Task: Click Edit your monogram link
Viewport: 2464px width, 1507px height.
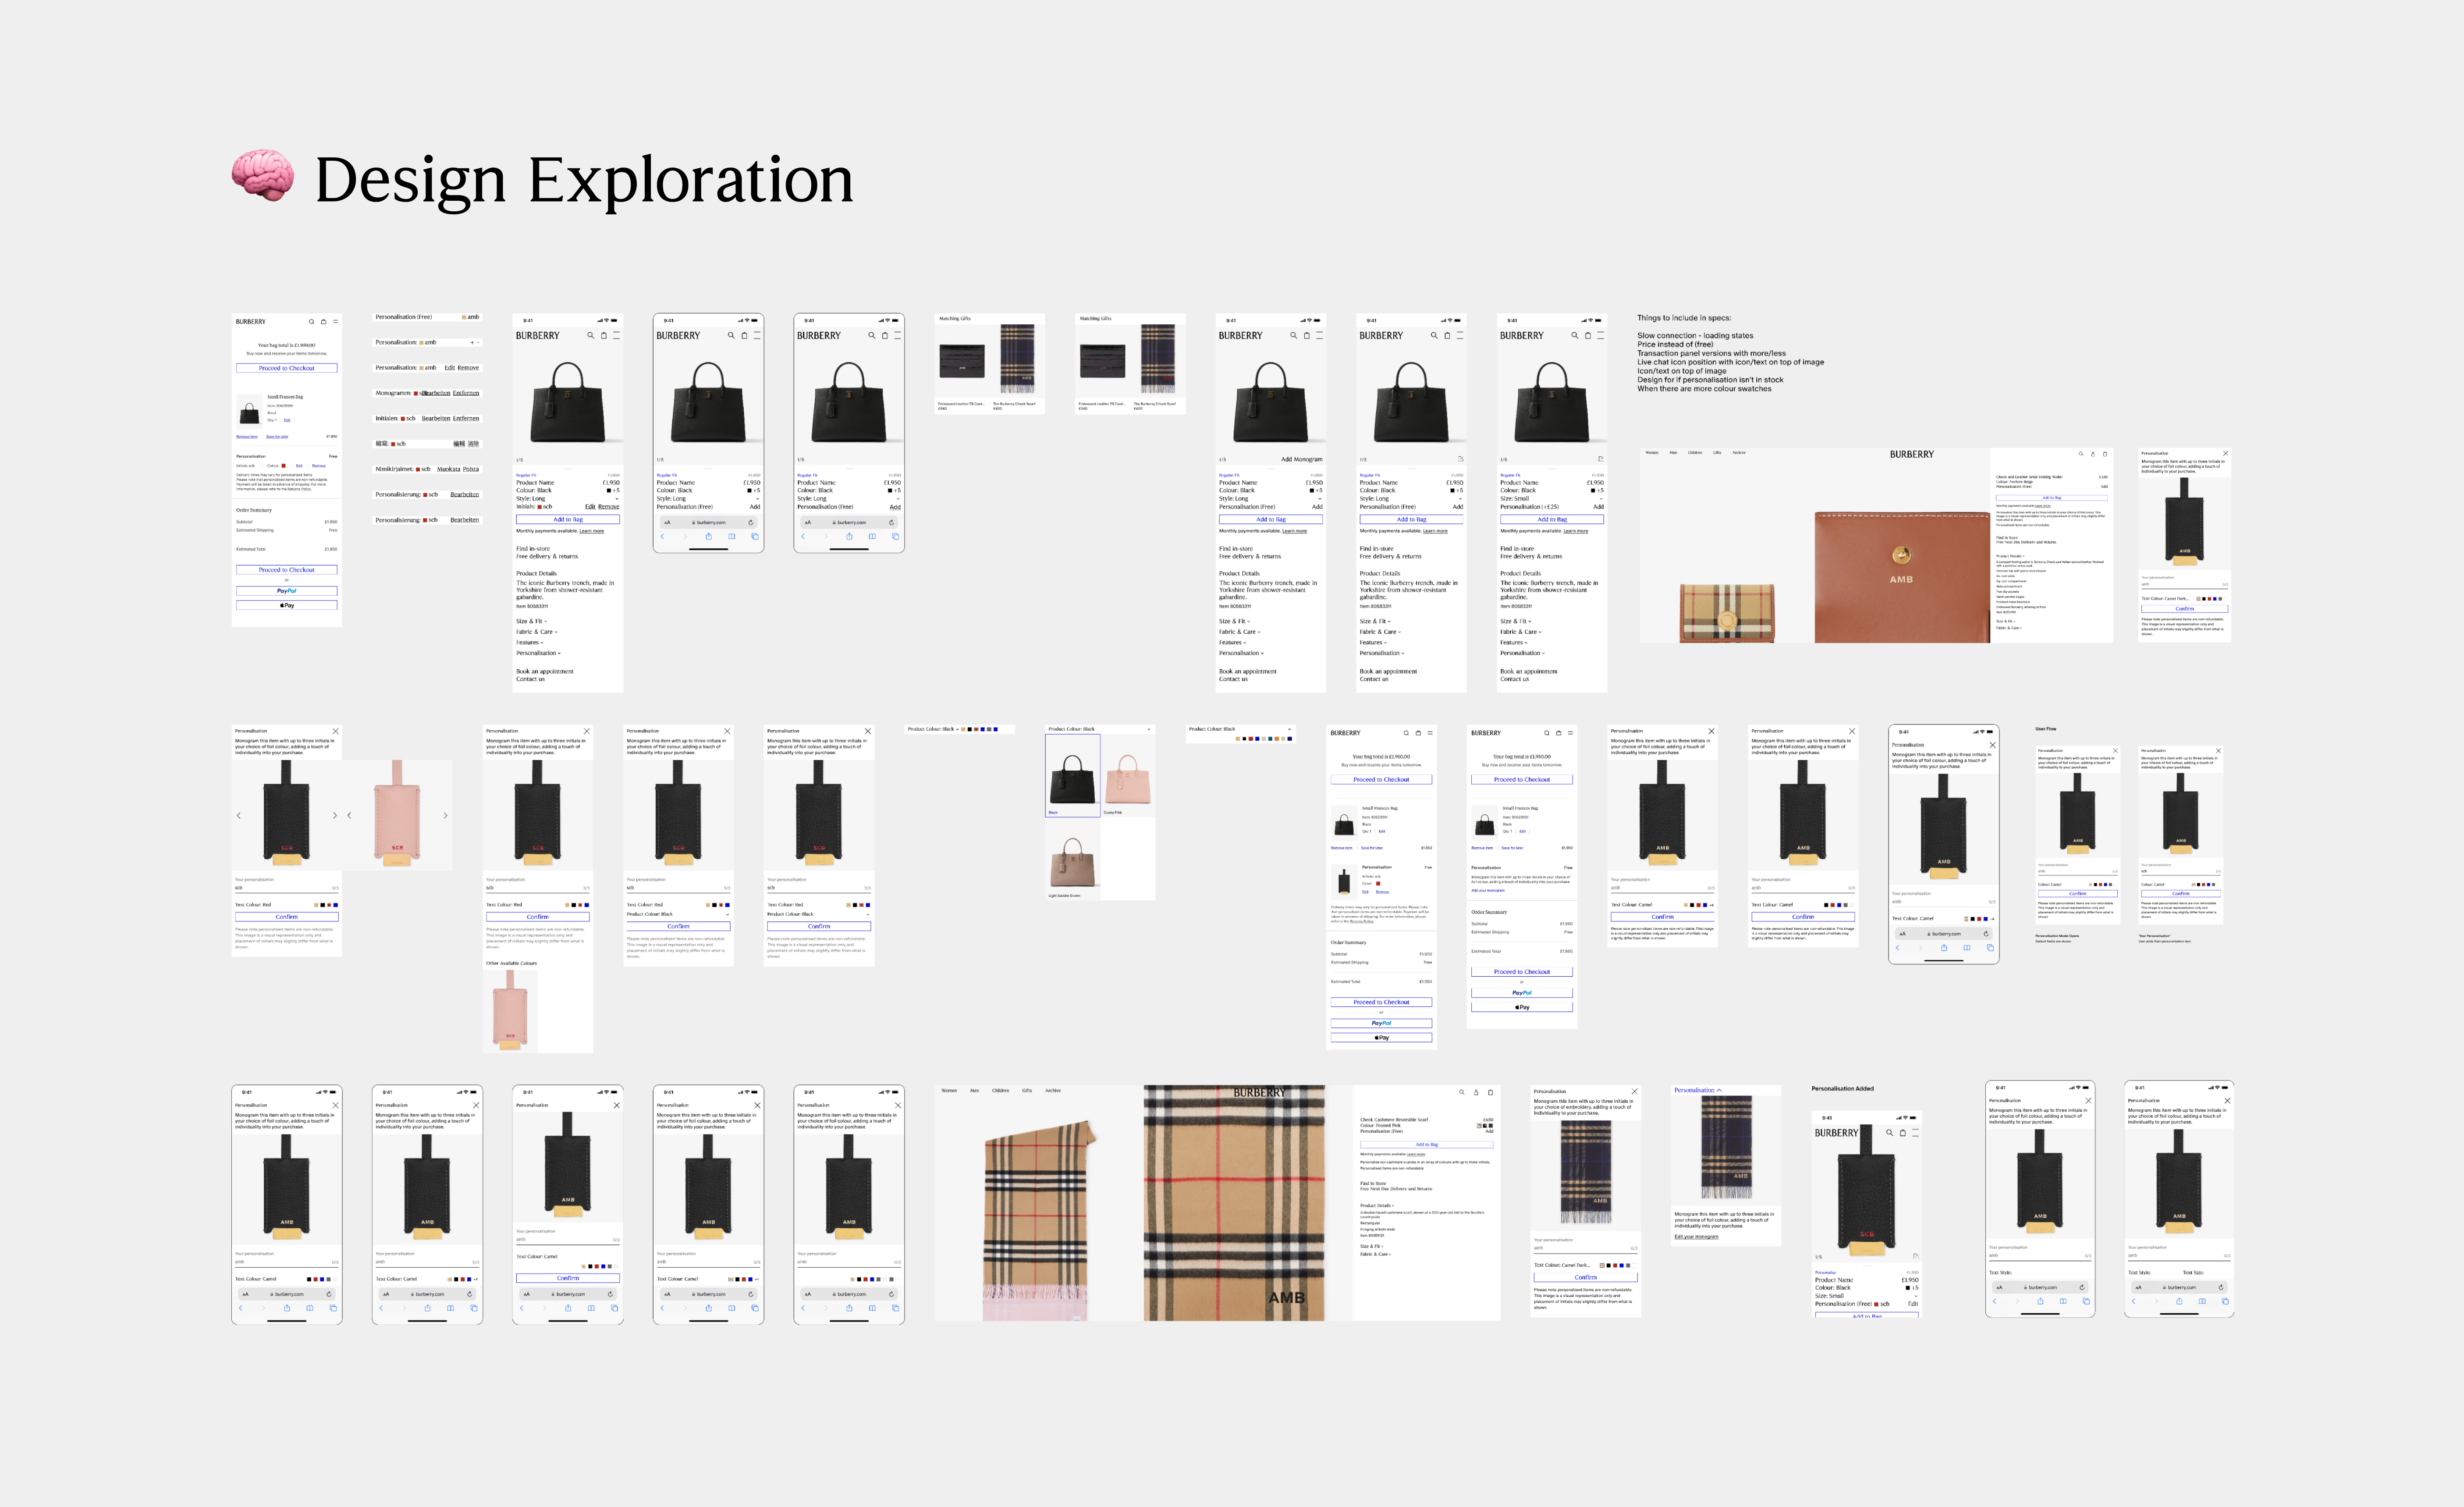Action: click(1696, 1237)
